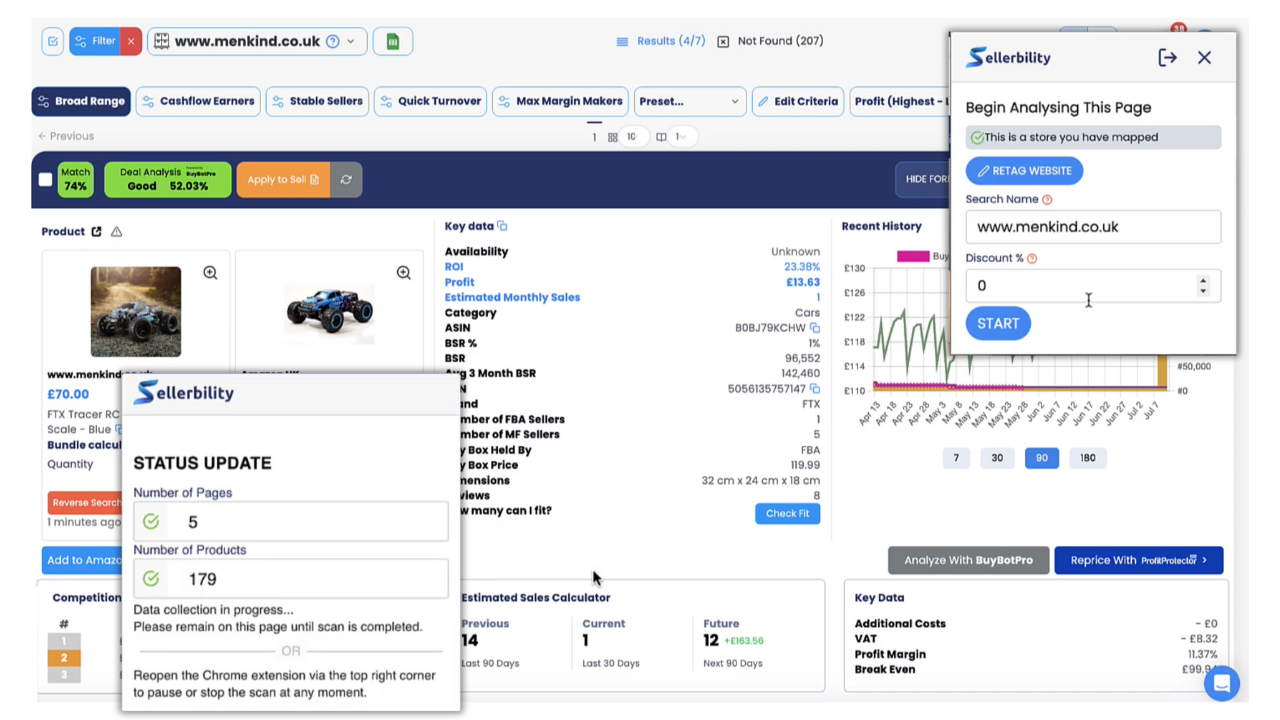Viewport: 1280px width, 720px height.
Task: Remove the filter with red X
Action: tap(131, 41)
